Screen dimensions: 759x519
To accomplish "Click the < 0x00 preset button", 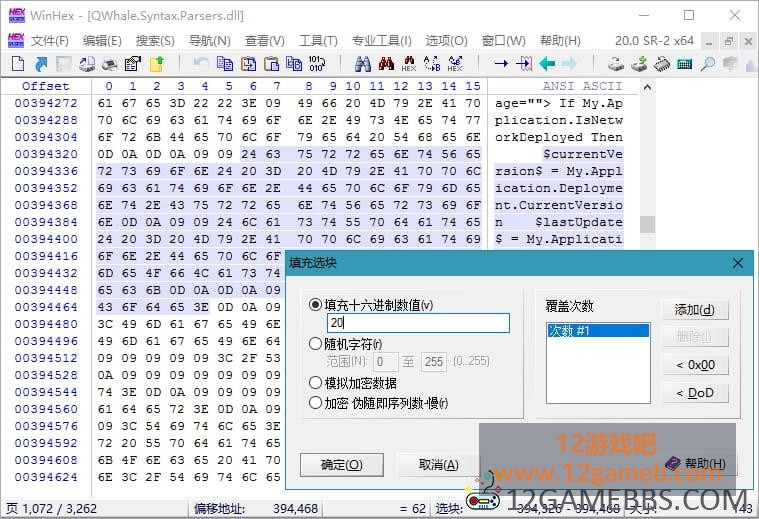I will click(x=695, y=365).
